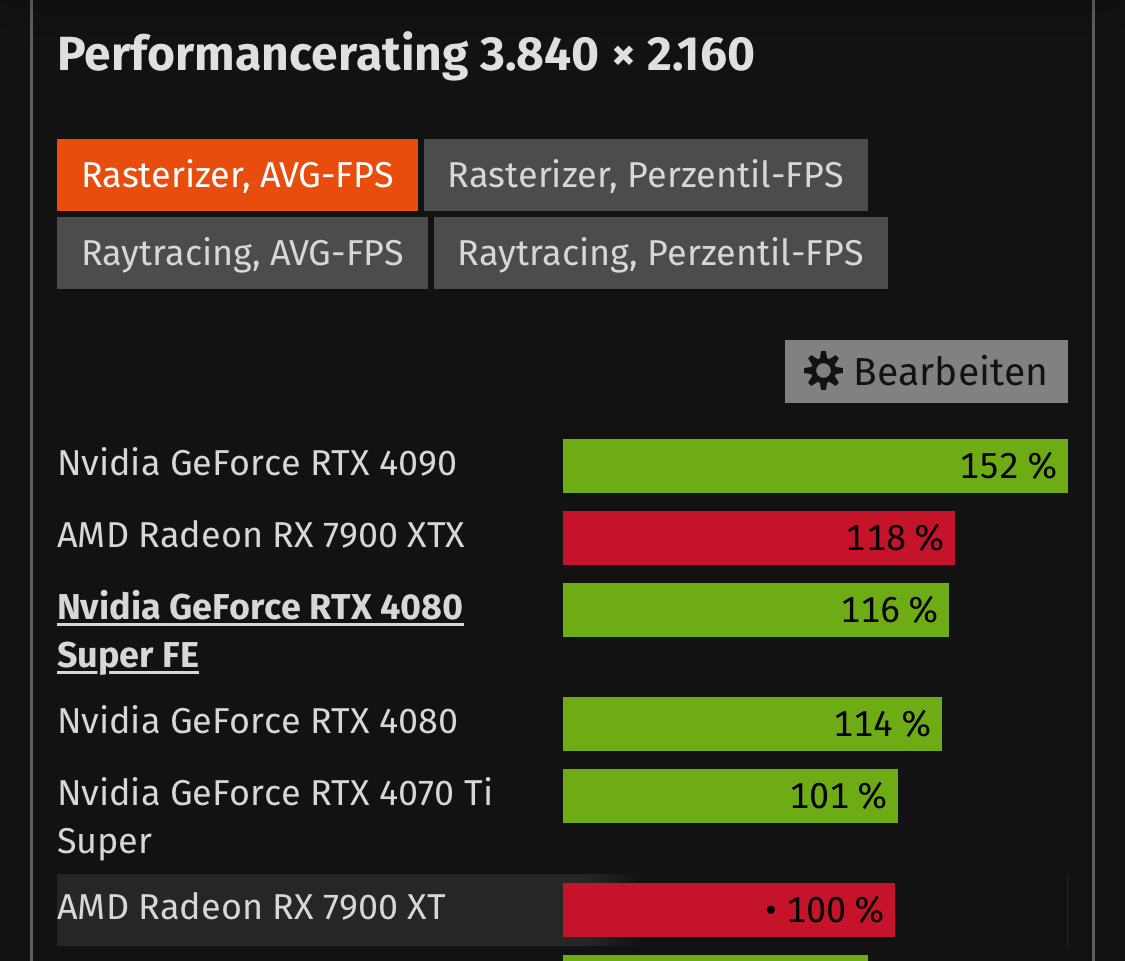1125x961 pixels.
Task: Click the green 114 % bar
Action: pos(752,723)
